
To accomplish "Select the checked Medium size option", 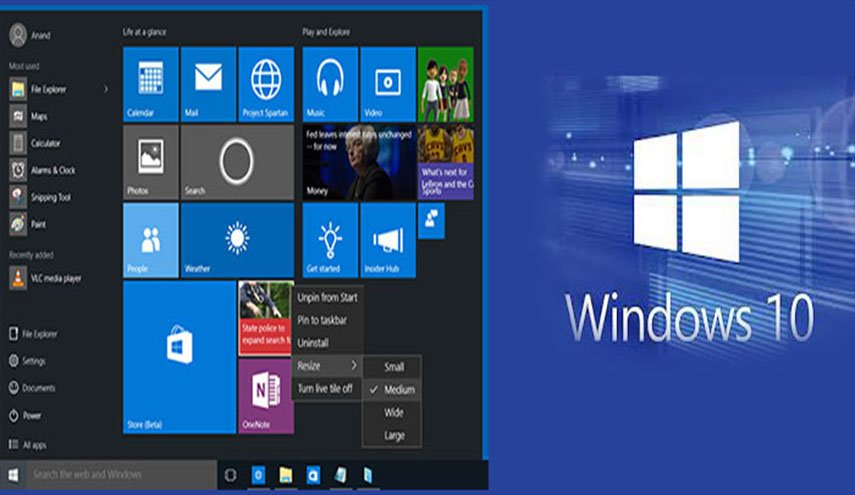I will coord(392,390).
